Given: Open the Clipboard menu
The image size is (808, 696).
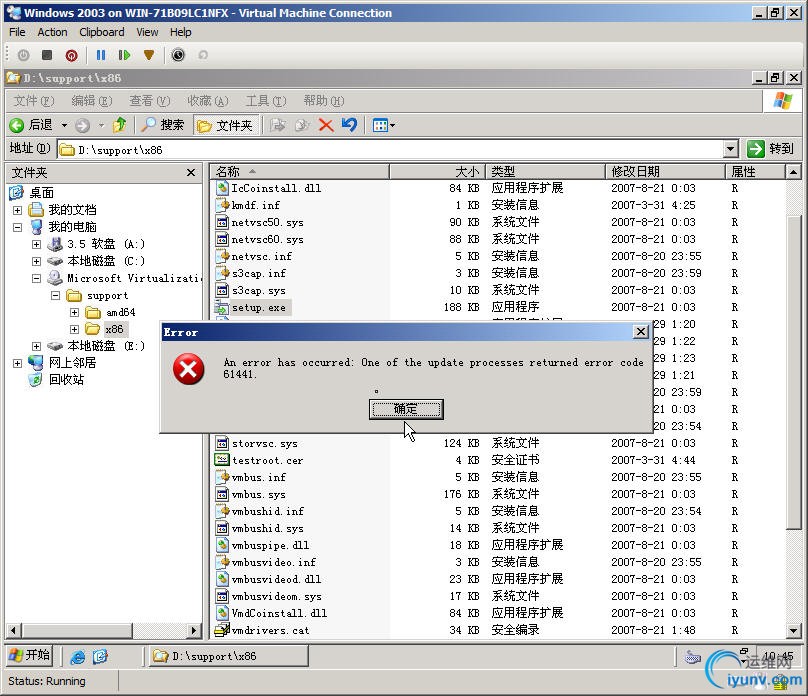Looking at the screenshot, I should 102,32.
